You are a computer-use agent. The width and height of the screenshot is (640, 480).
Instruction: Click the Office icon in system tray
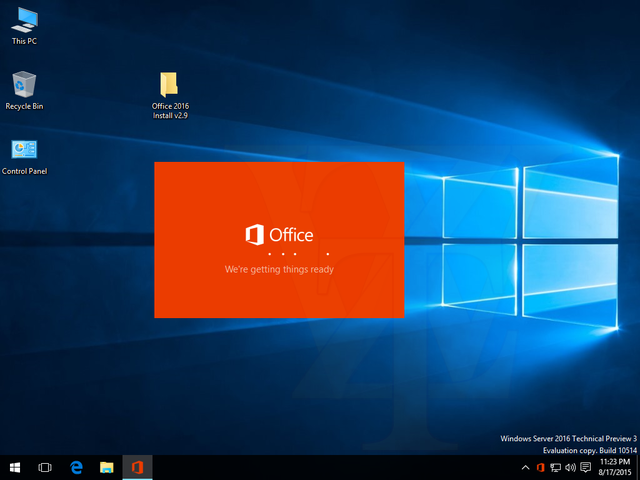[541, 468]
